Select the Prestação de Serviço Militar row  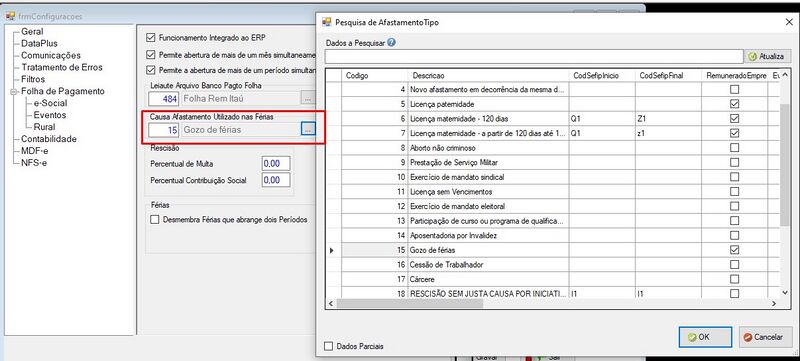tap(554, 163)
